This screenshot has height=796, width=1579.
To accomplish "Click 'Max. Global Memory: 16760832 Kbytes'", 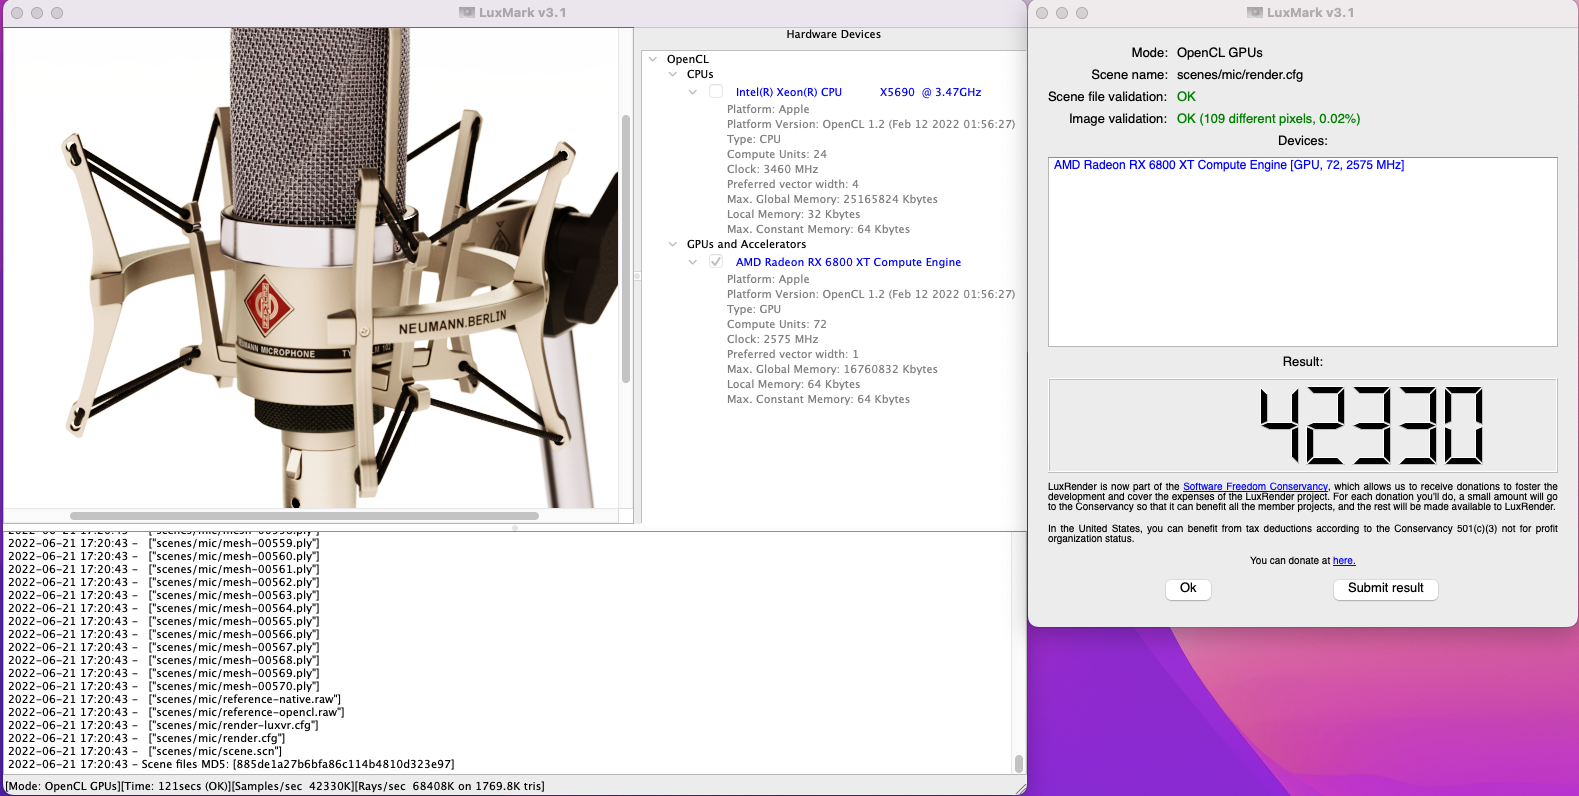I will tap(832, 369).
